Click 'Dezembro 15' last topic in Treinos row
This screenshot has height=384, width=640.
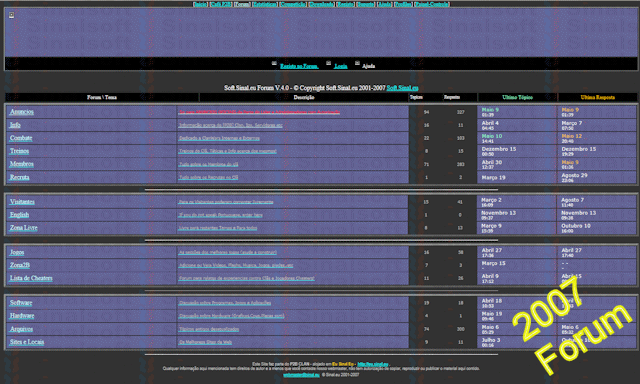pos(499,149)
